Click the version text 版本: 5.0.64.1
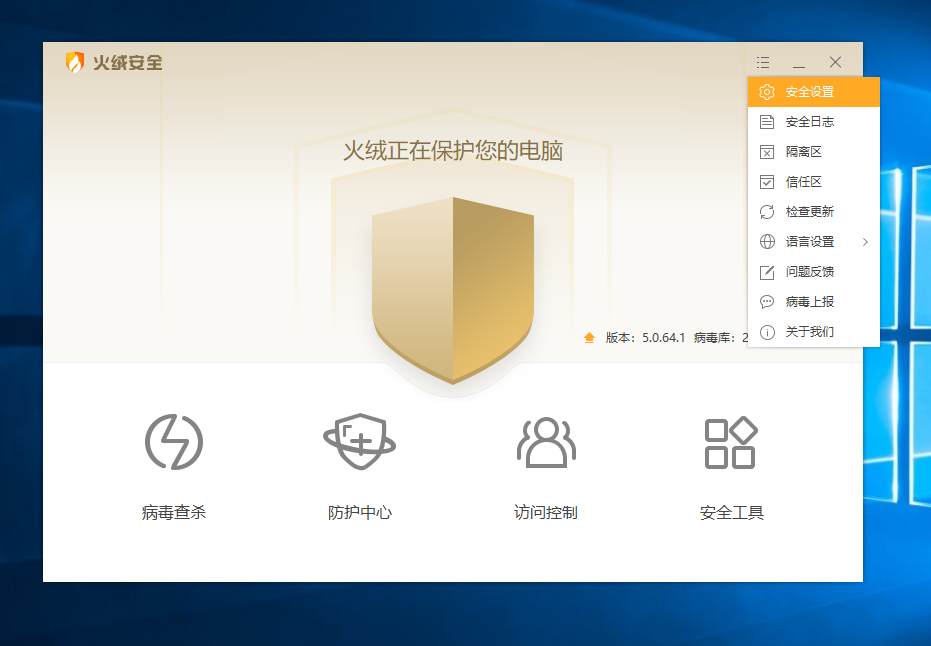Screen dimensions: 931x646 click(645, 338)
